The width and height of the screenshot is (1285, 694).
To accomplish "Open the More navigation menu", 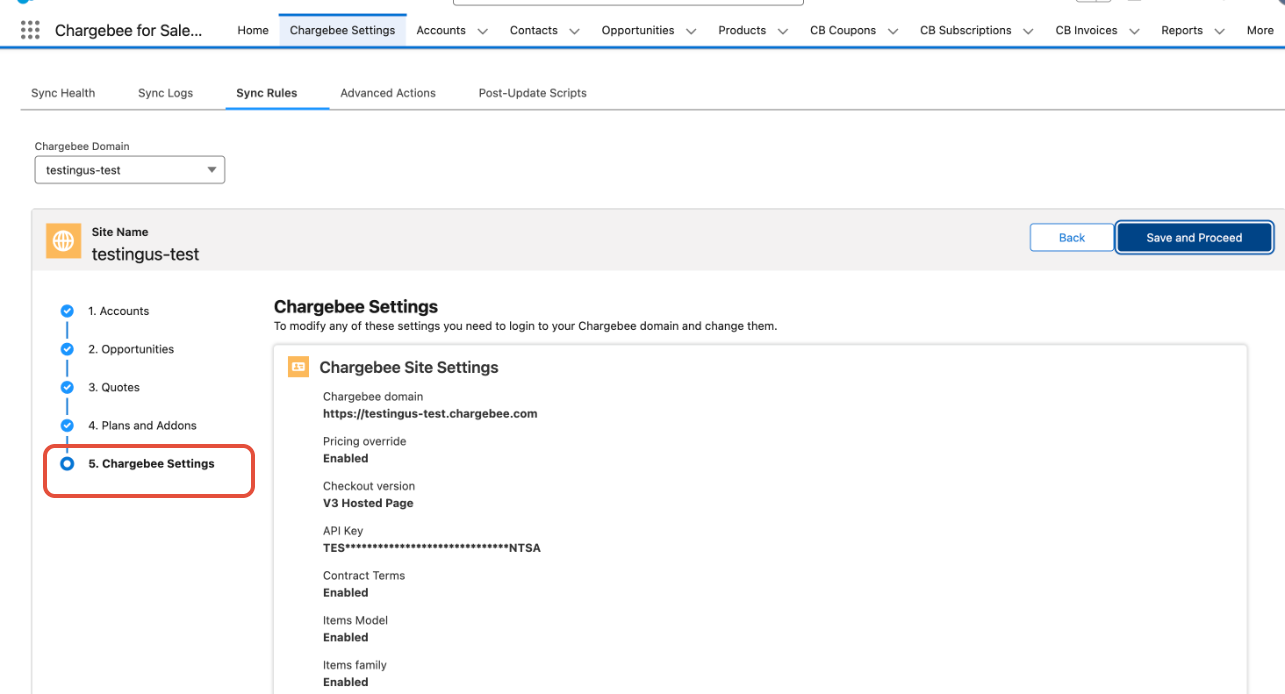I will click(1259, 30).
